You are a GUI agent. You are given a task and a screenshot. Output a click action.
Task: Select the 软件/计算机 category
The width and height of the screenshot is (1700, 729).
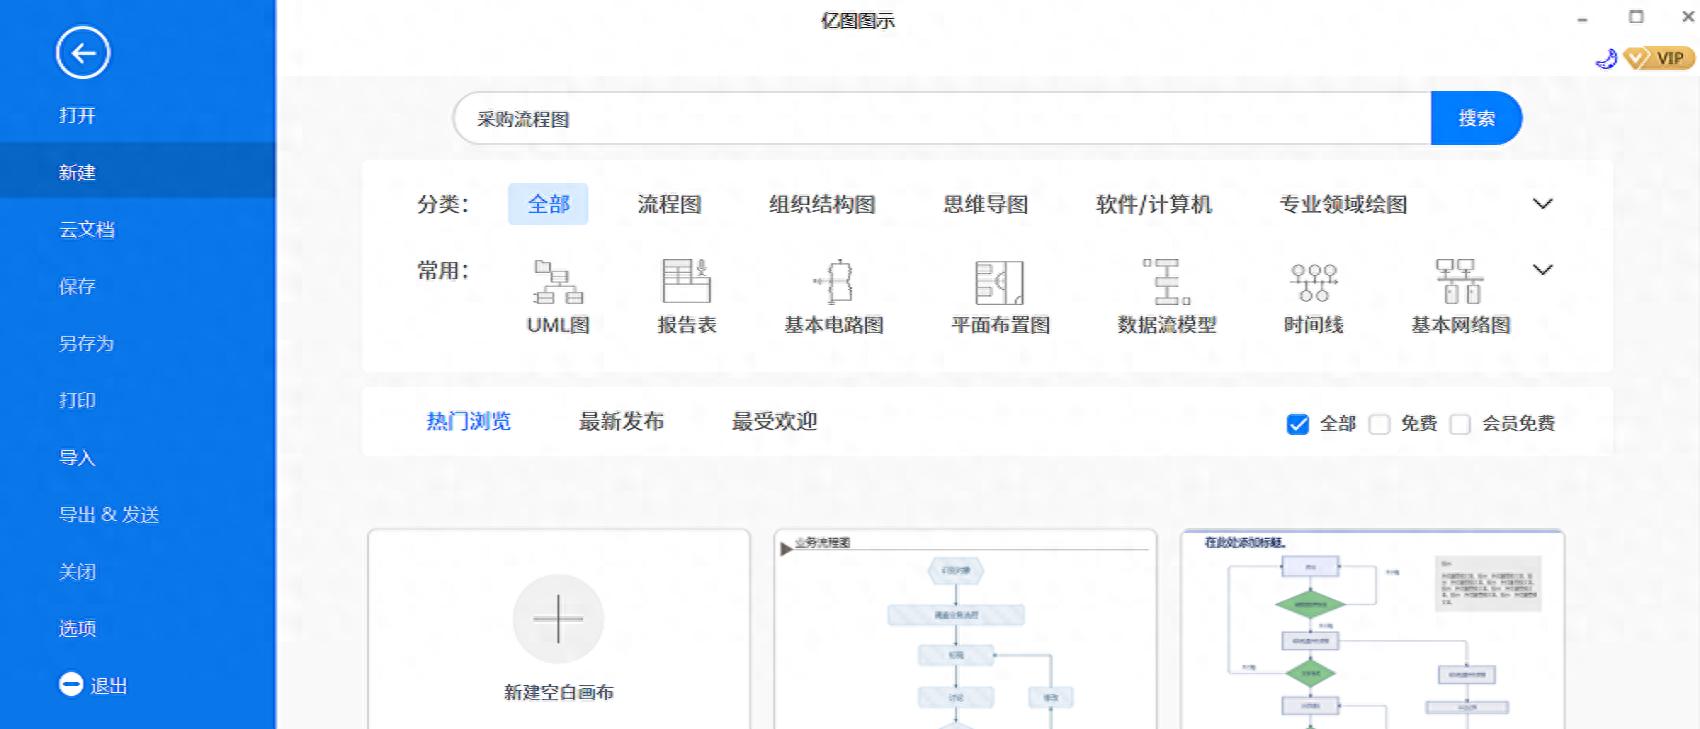(1154, 204)
